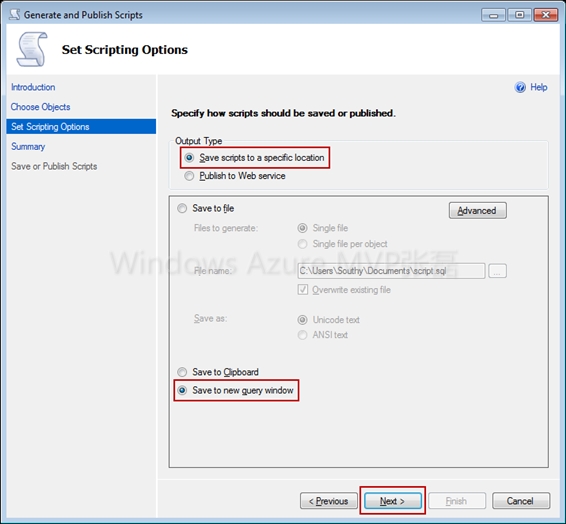Click the File name path input field

[x=391, y=271]
